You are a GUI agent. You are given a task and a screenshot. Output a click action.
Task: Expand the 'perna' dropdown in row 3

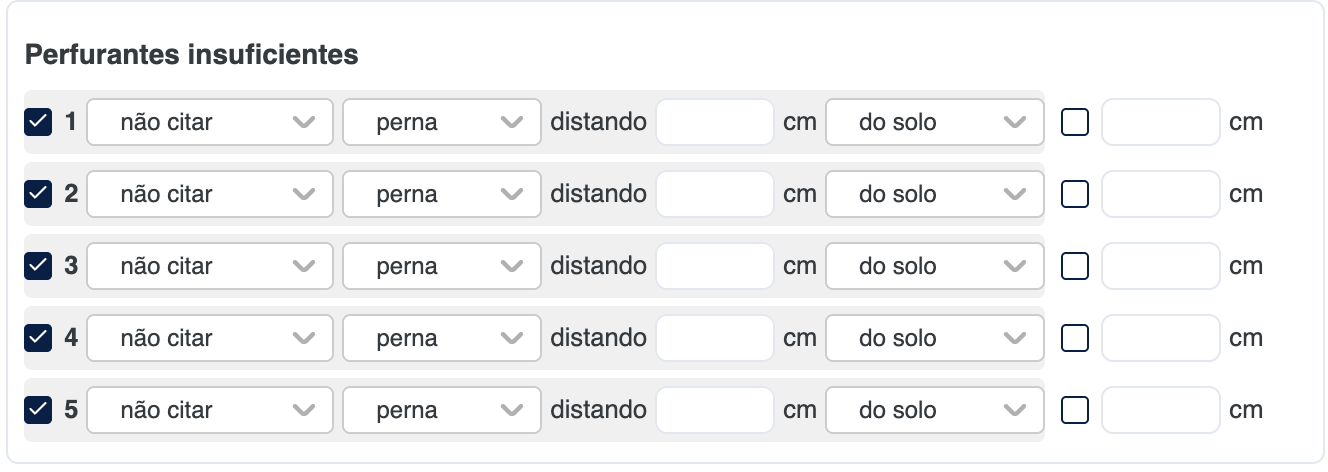point(442,266)
